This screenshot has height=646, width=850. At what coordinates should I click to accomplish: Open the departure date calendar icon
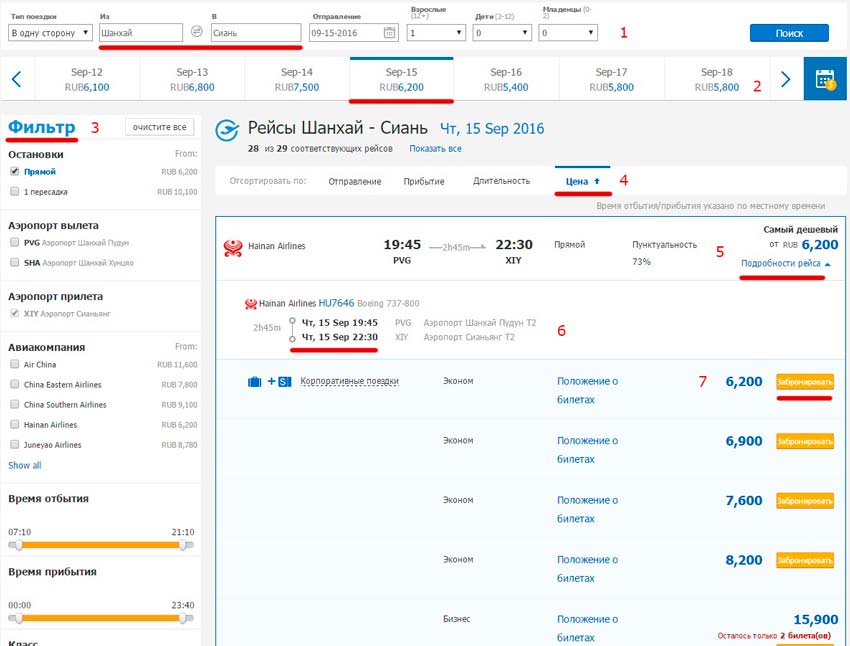389,32
